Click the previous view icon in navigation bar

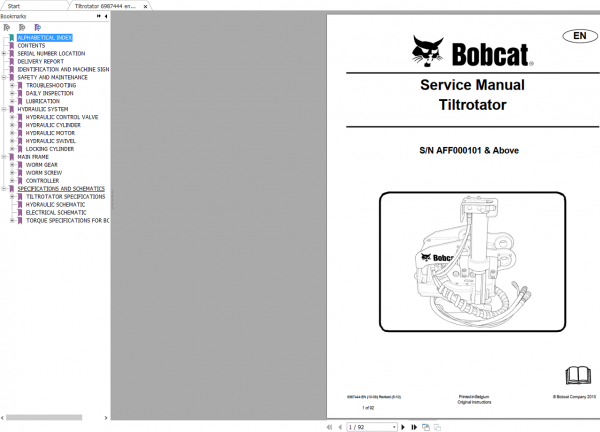[x=426, y=427]
